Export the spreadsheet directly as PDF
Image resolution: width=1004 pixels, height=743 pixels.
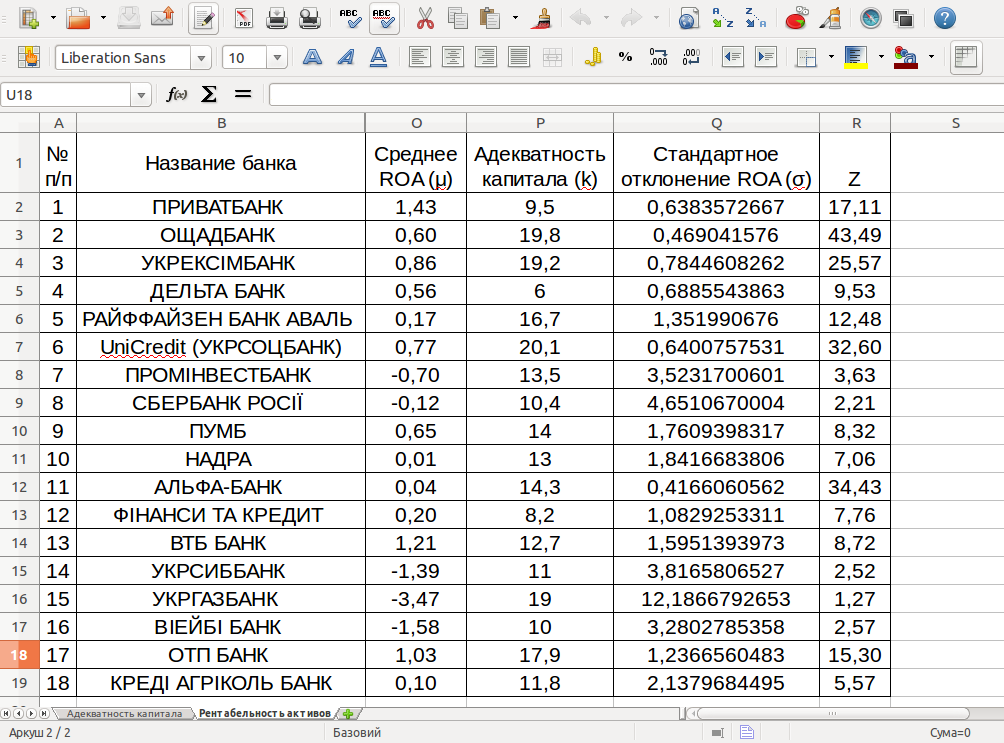point(243,18)
